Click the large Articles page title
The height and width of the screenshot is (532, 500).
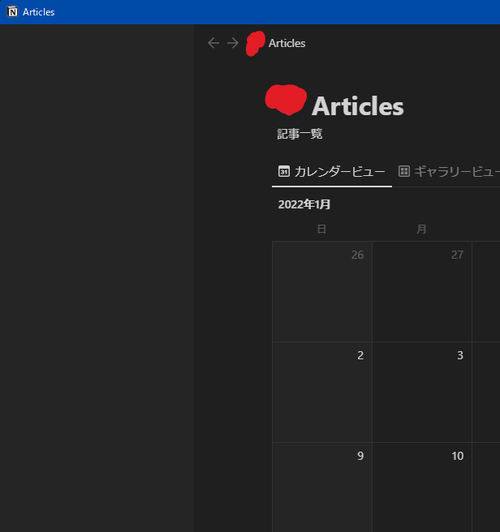[358, 106]
